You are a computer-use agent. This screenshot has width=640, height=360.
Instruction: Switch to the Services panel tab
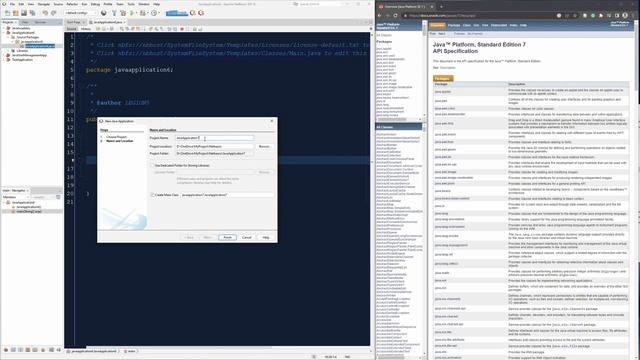(x=40, y=22)
